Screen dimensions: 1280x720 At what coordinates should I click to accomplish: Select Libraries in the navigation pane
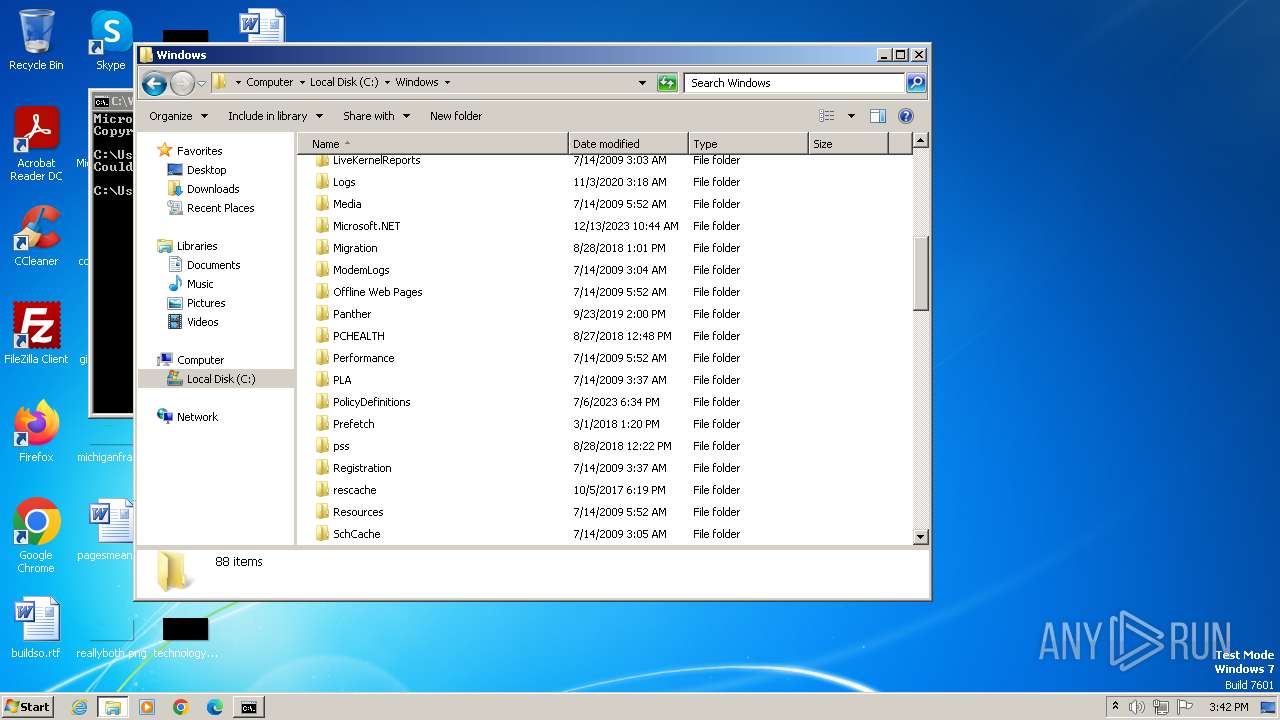tap(197, 246)
